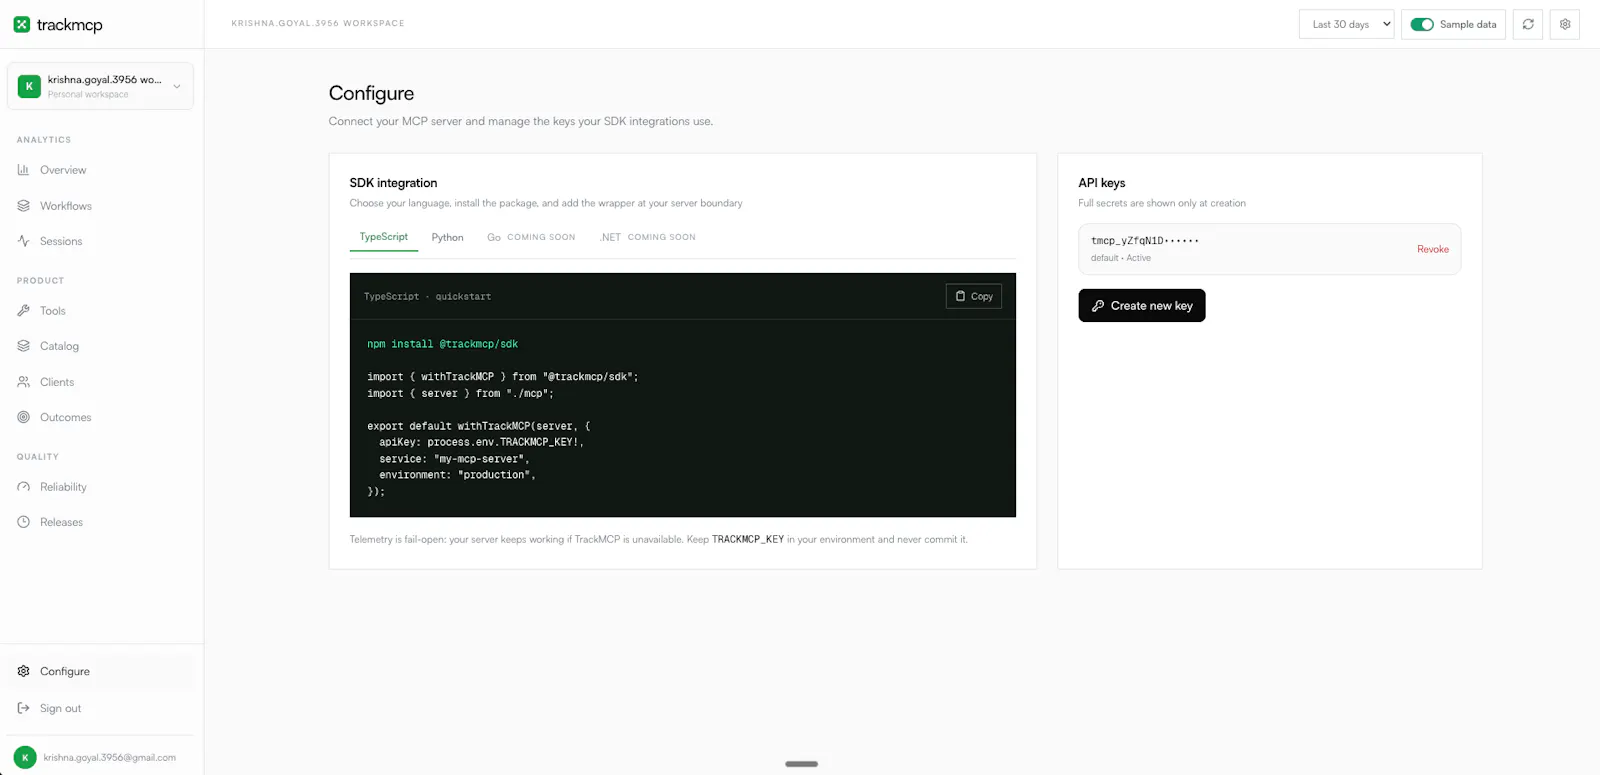Click the bottom center drag handle bar

[x=801, y=764]
